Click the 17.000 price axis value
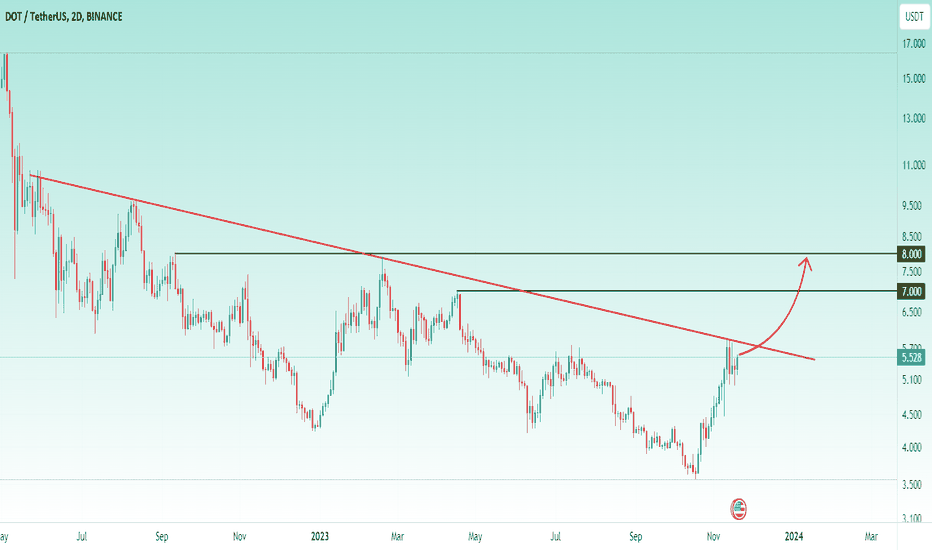The width and height of the screenshot is (932, 550). (914, 43)
